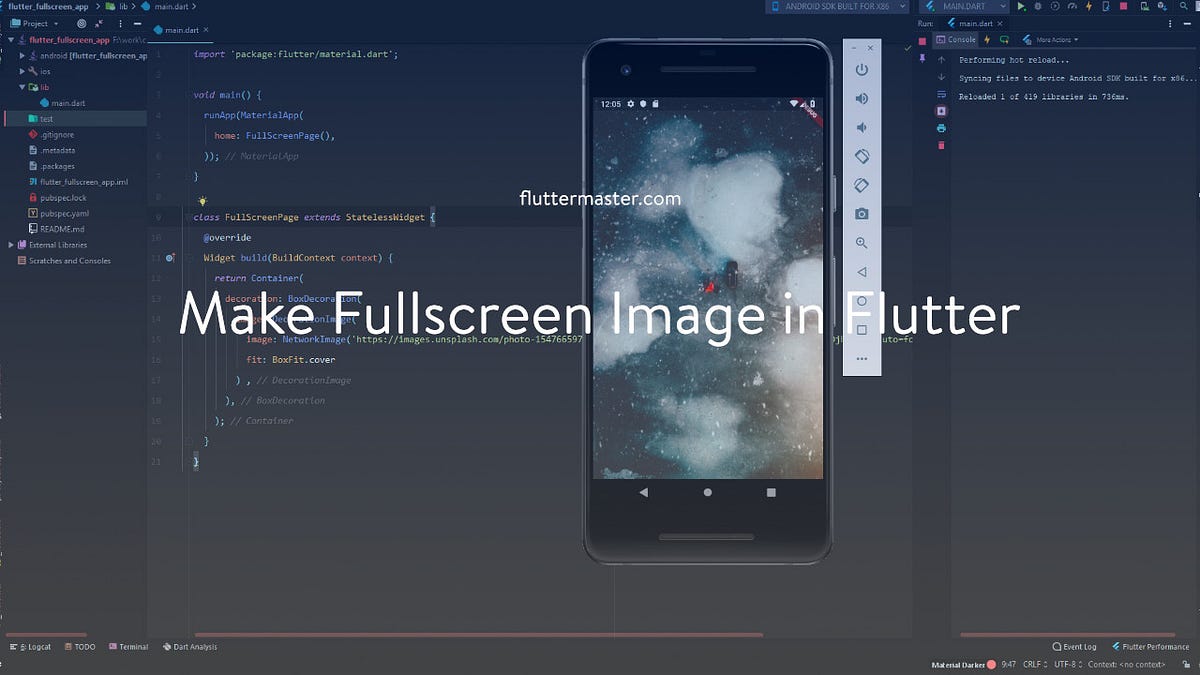The height and width of the screenshot is (675, 1200).
Task: Toggle read-only lock in status bar
Action: pos(1187,663)
